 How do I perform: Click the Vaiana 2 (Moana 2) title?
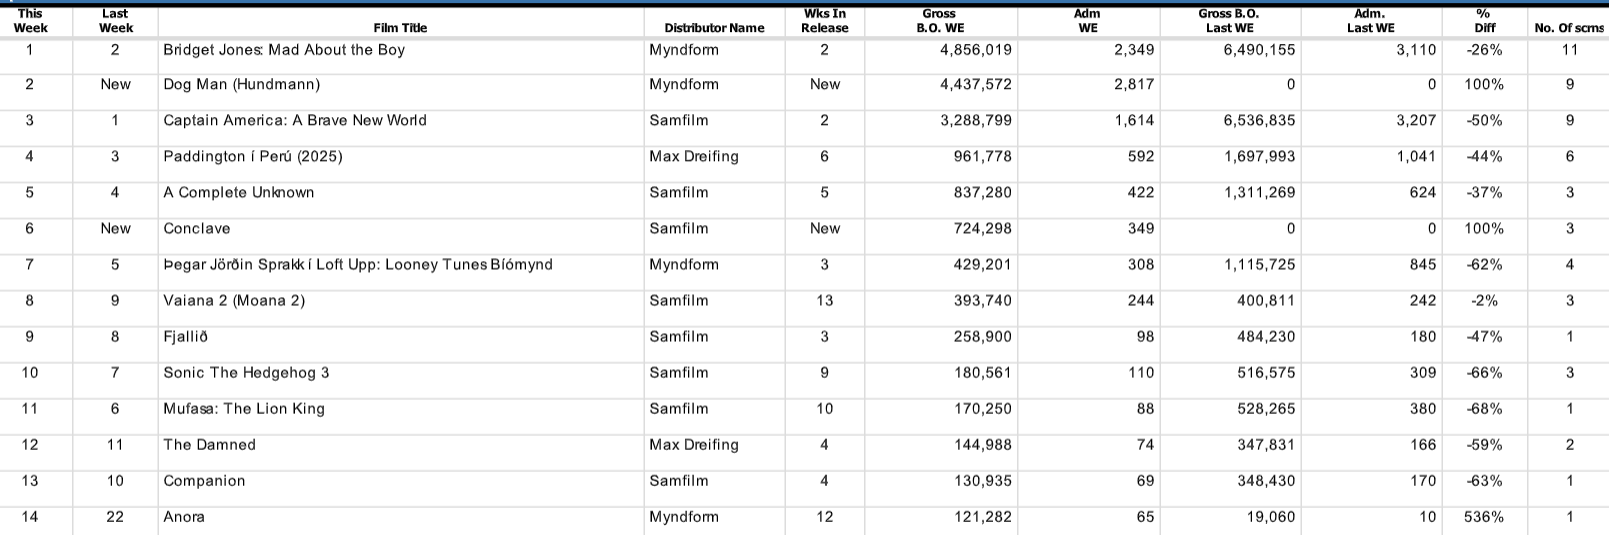pos(234,301)
